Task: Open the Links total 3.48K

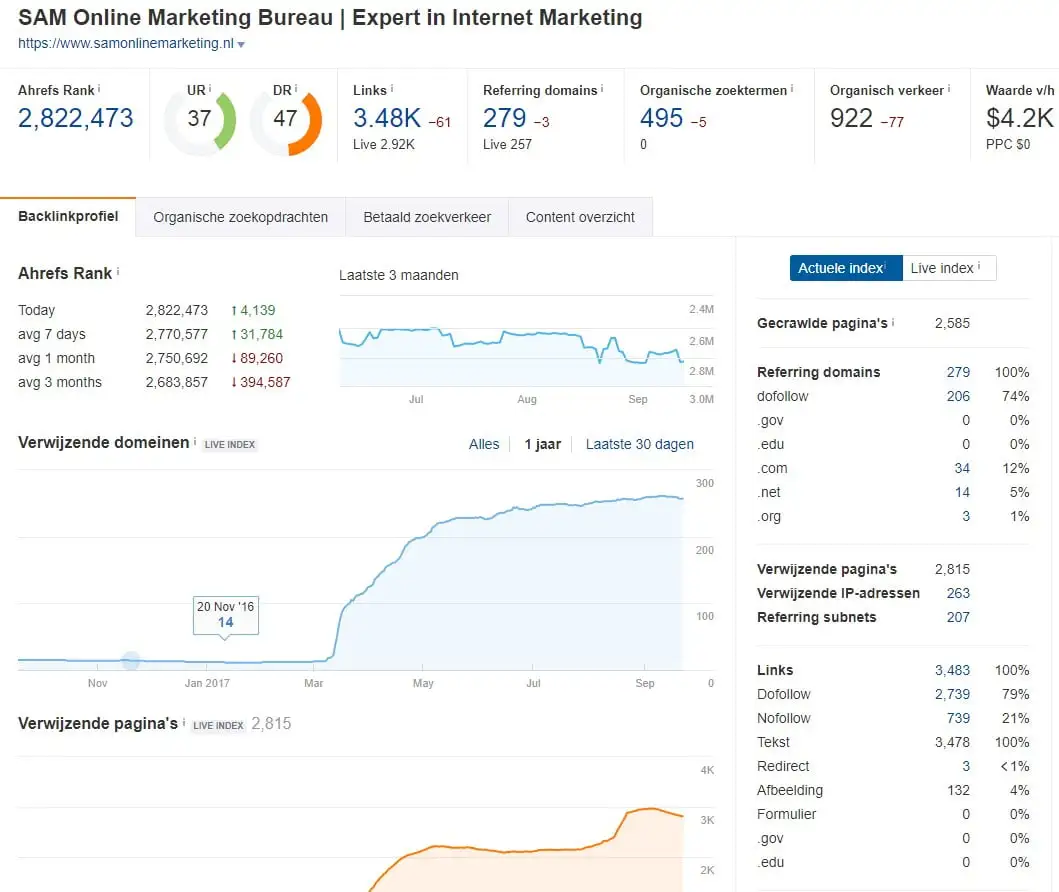Action: click(x=387, y=118)
